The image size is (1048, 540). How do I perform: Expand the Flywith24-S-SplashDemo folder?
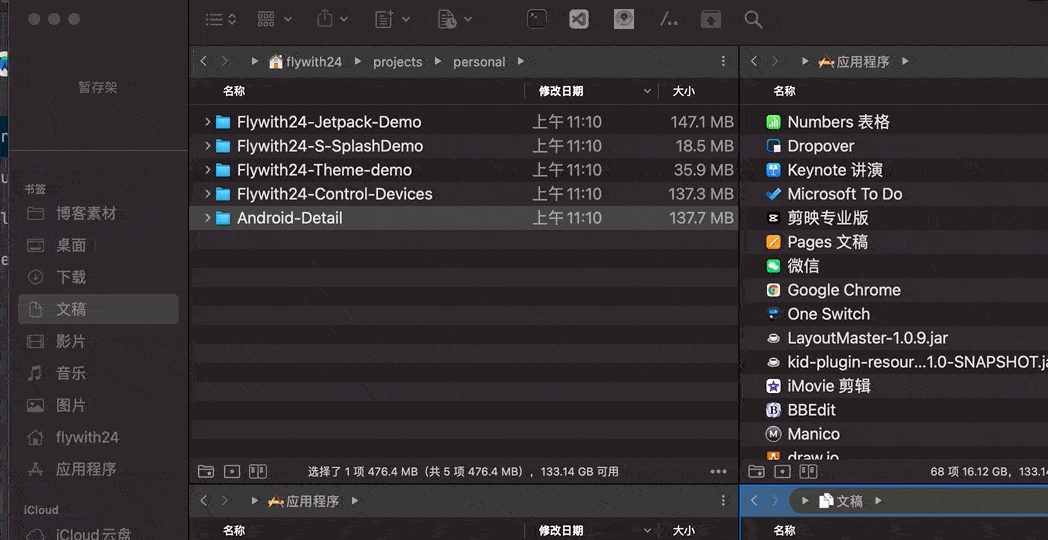coord(208,146)
